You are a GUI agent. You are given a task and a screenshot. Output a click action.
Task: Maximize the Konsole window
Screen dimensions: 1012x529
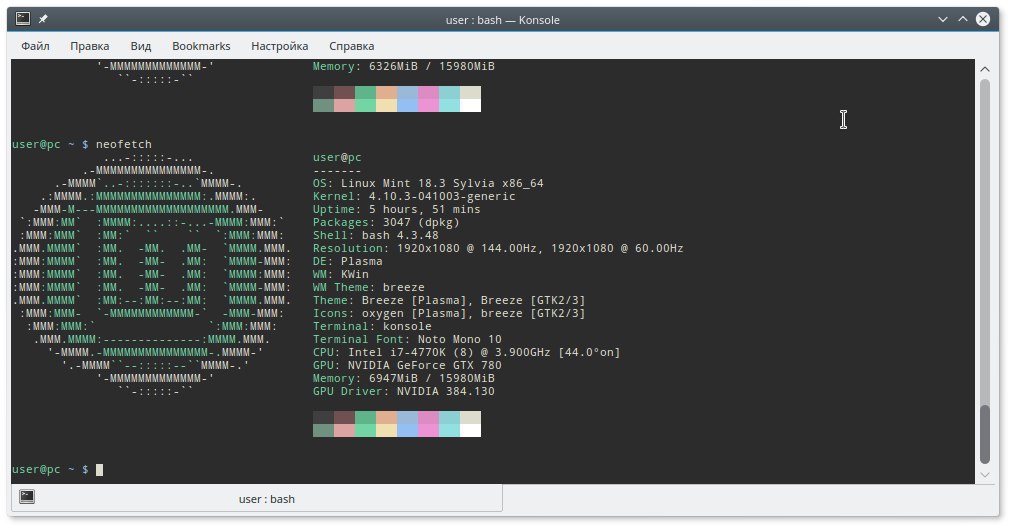[963, 19]
